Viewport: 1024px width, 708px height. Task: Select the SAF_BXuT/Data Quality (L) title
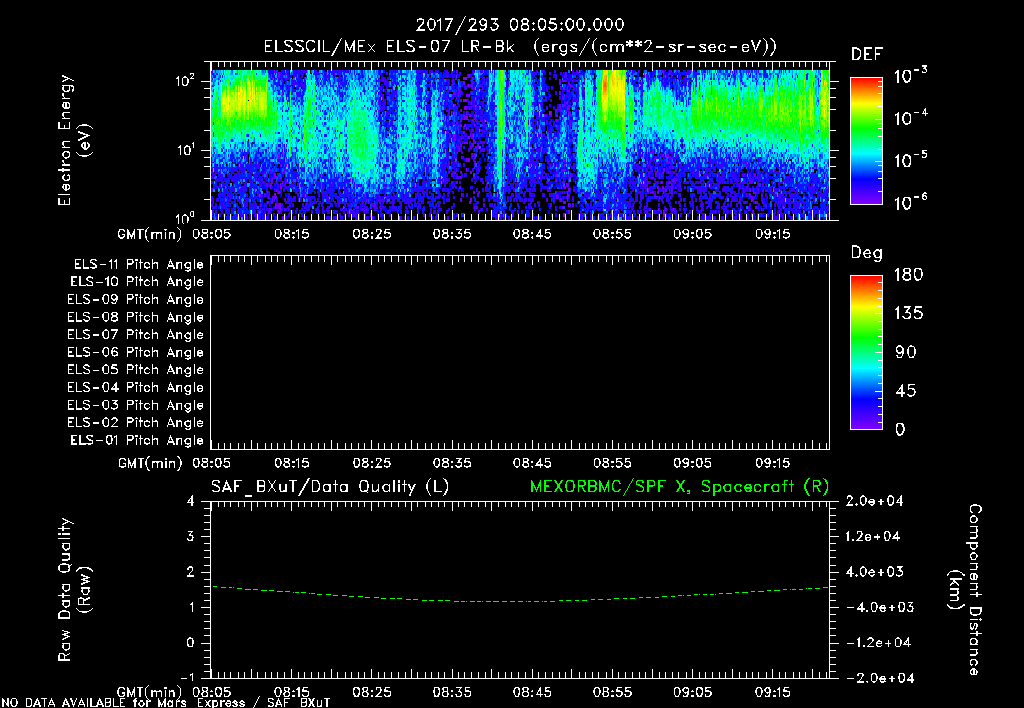point(330,487)
